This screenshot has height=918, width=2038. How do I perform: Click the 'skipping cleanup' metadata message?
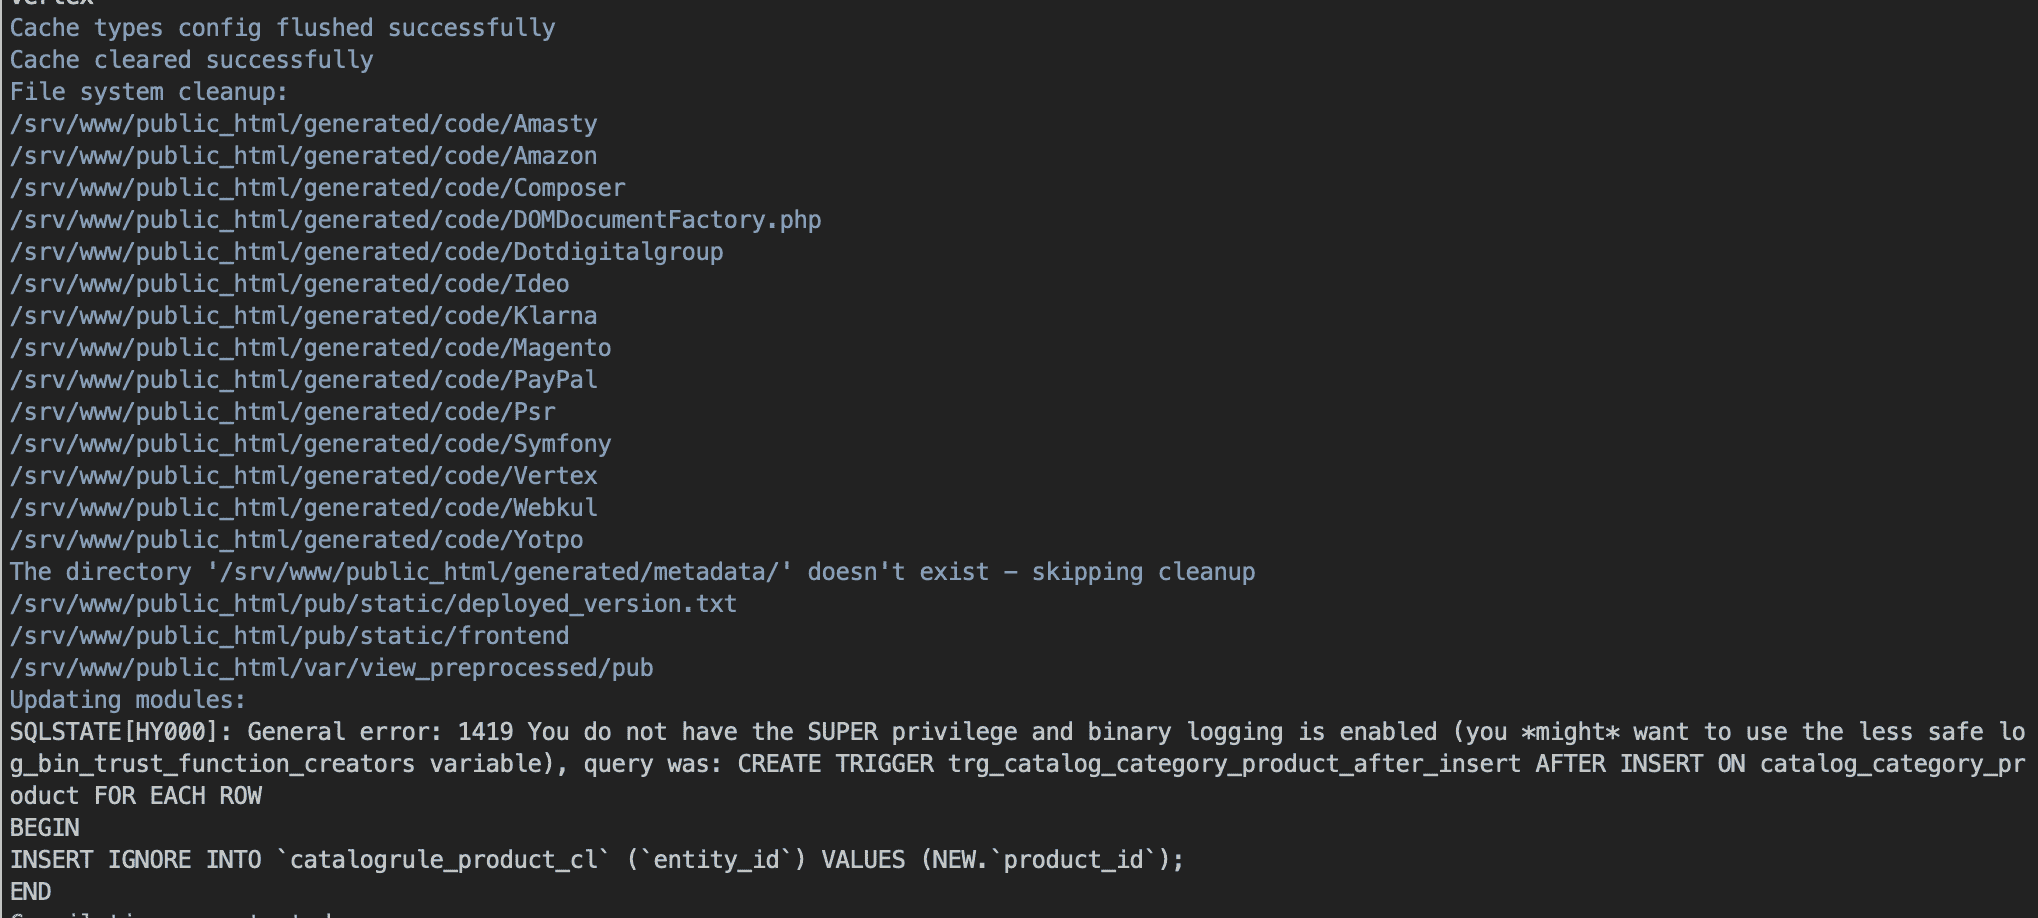[632, 572]
